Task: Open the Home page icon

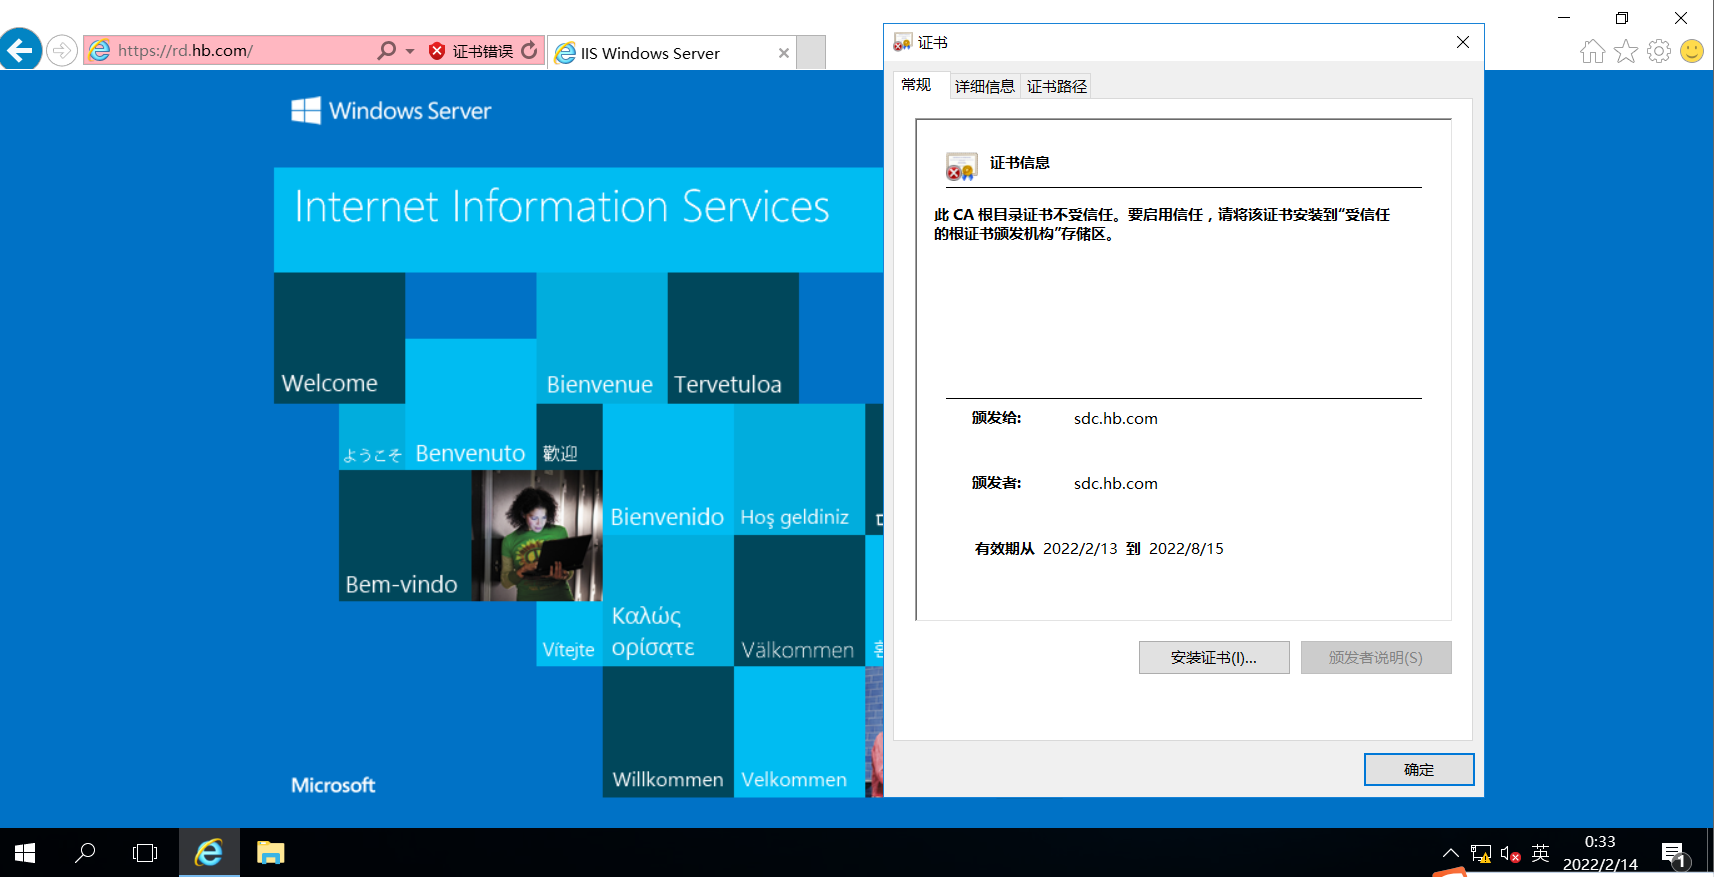Action: [x=1593, y=51]
